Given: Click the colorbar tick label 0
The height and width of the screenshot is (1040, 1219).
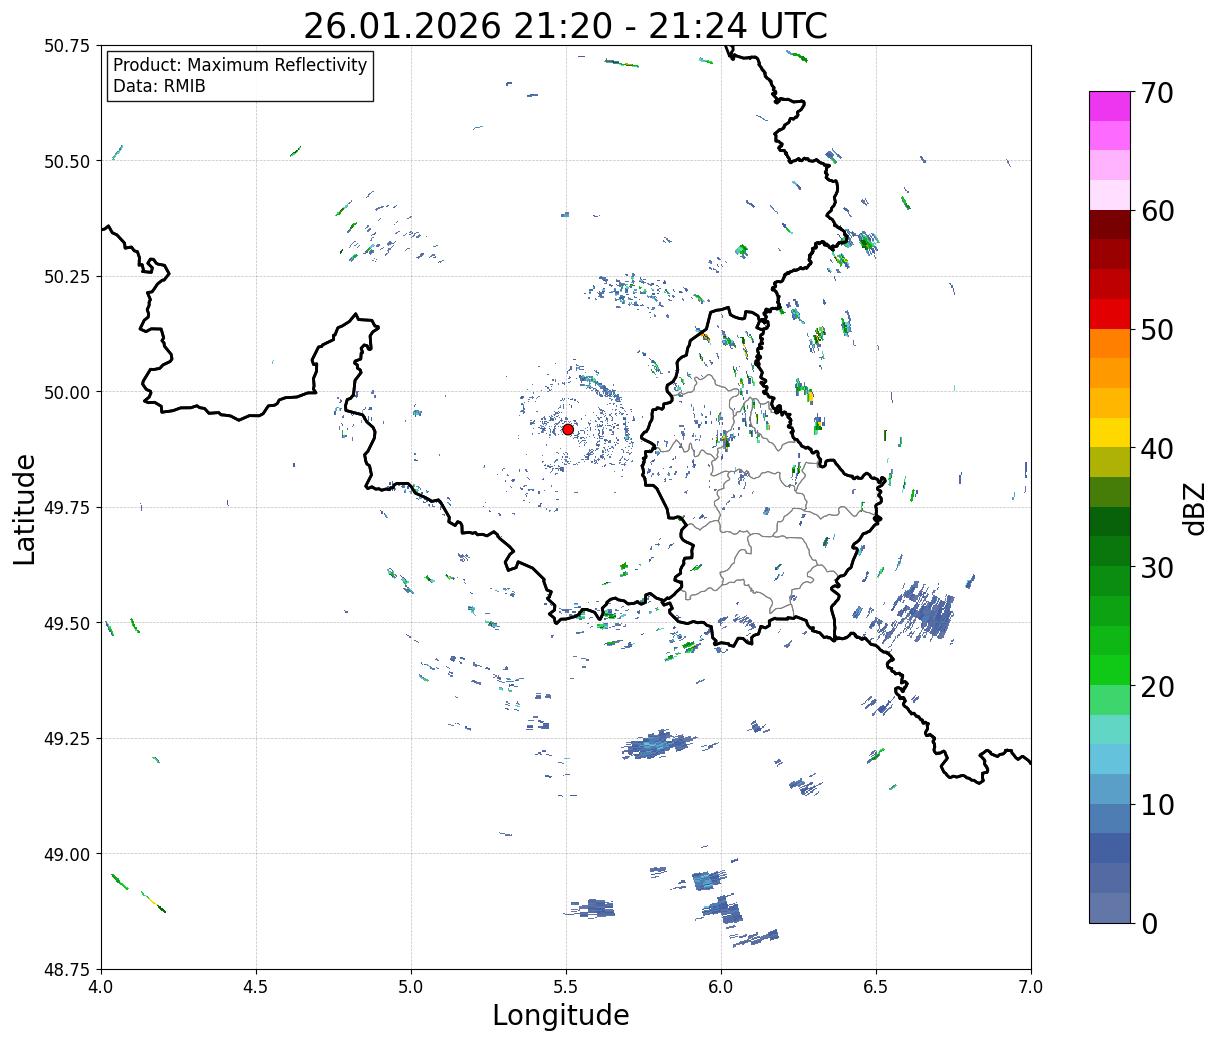Looking at the screenshot, I should [1149, 924].
